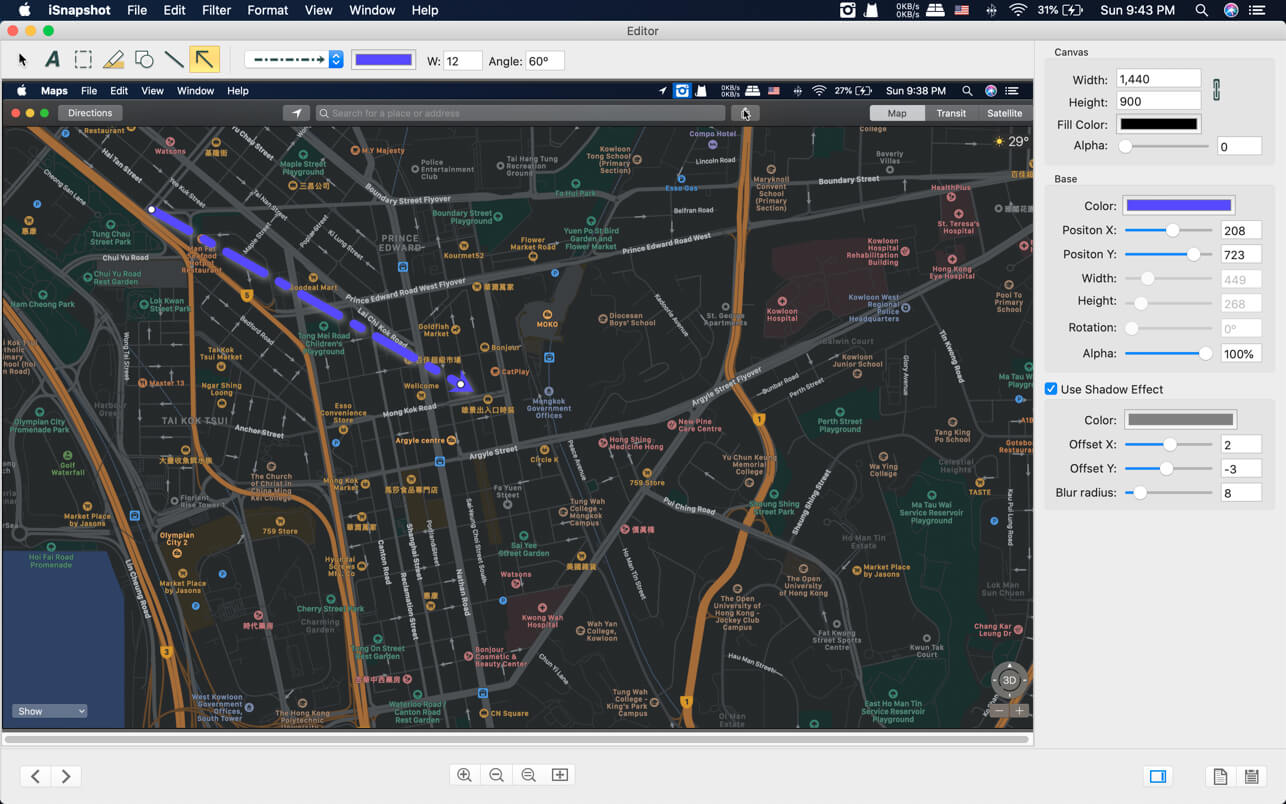1286x804 pixels.
Task: Click the toolbar purple color swatch
Action: 383,60
